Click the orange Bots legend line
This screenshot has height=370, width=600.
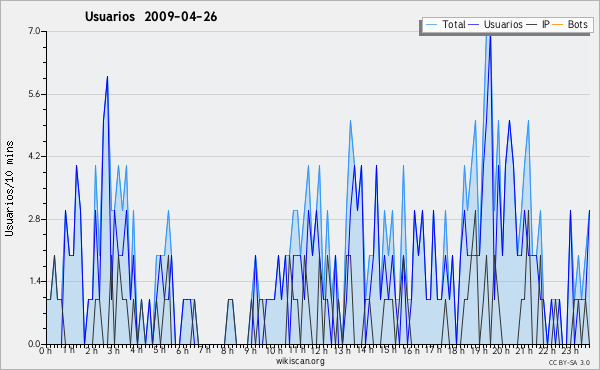[558, 25]
